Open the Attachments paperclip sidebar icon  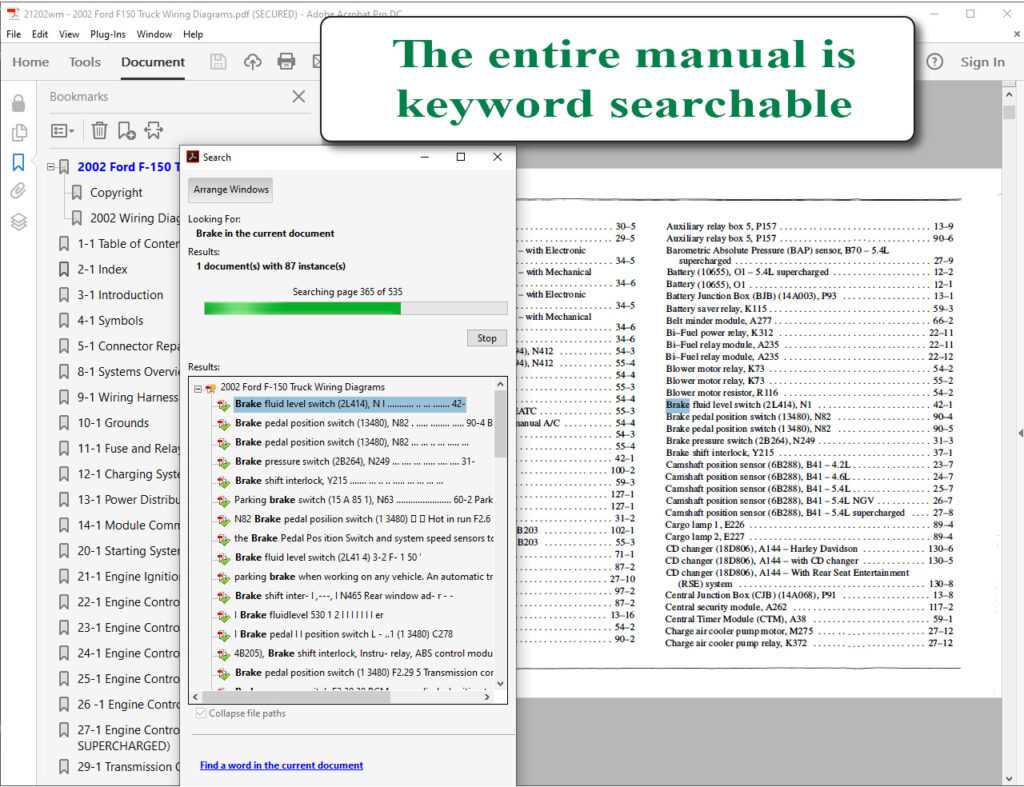pos(19,191)
